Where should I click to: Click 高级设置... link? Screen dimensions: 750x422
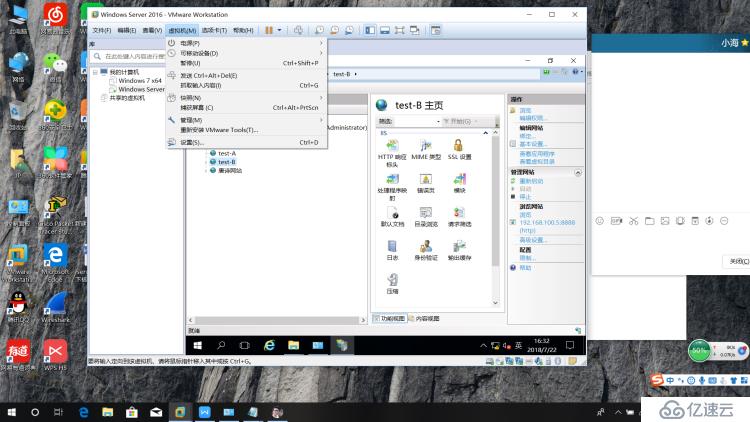[x=533, y=240]
